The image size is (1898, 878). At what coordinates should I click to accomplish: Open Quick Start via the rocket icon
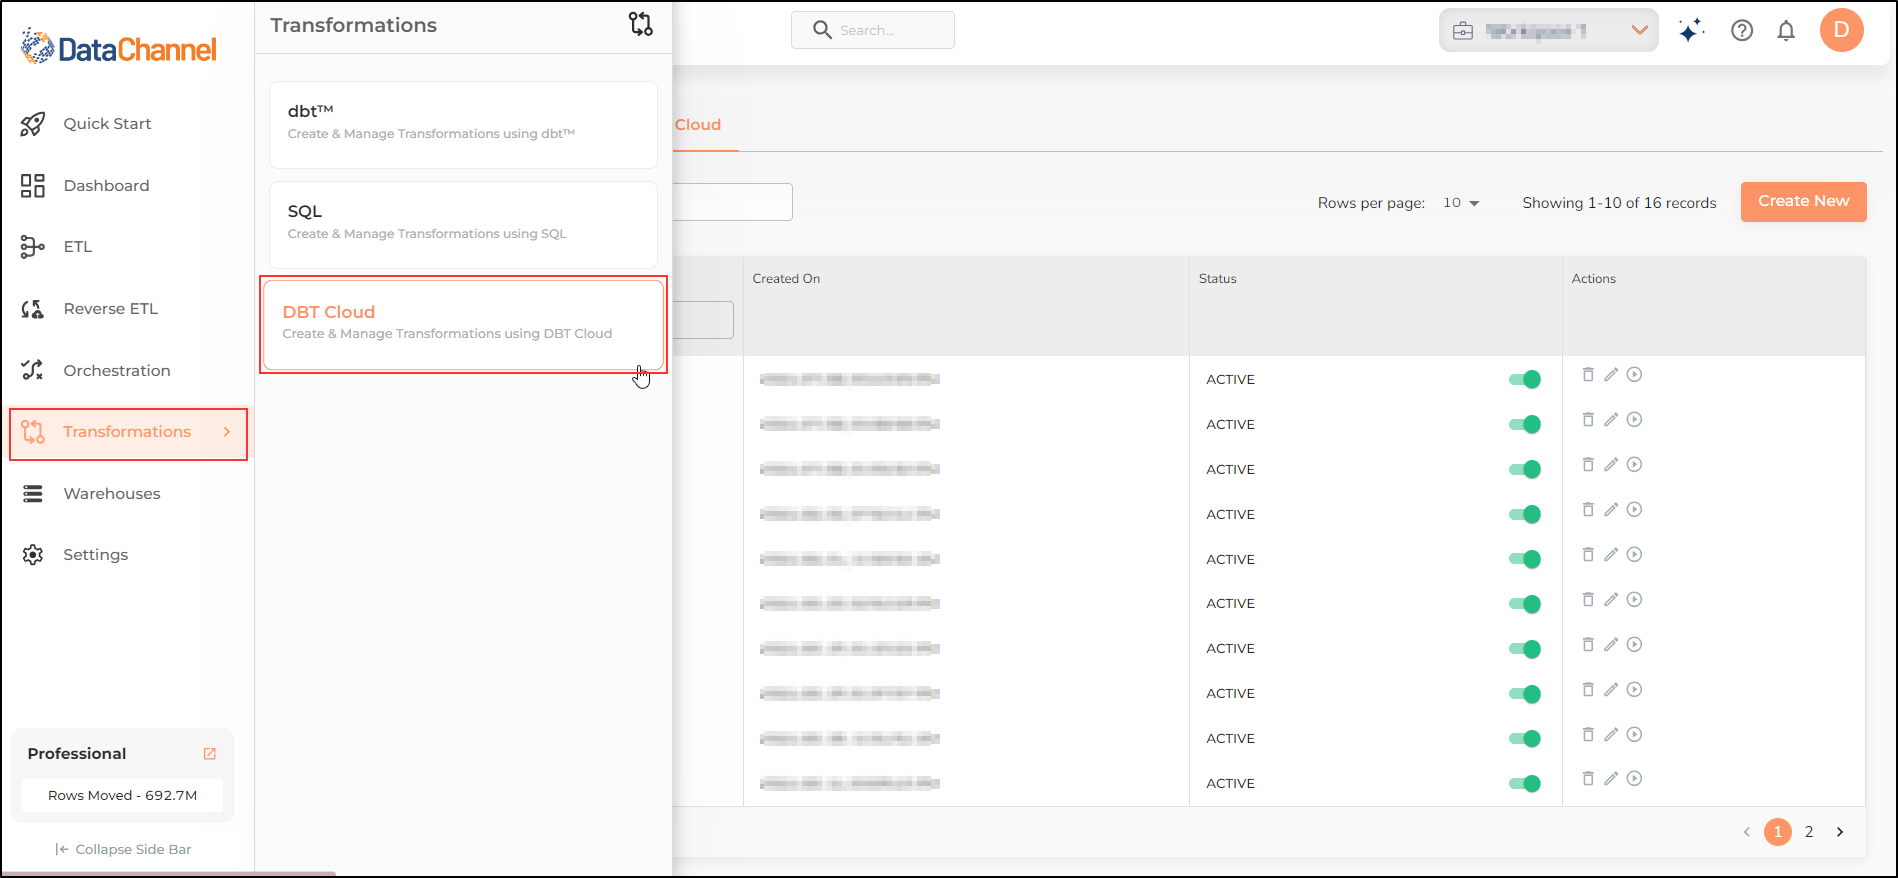[x=33, y=124]
